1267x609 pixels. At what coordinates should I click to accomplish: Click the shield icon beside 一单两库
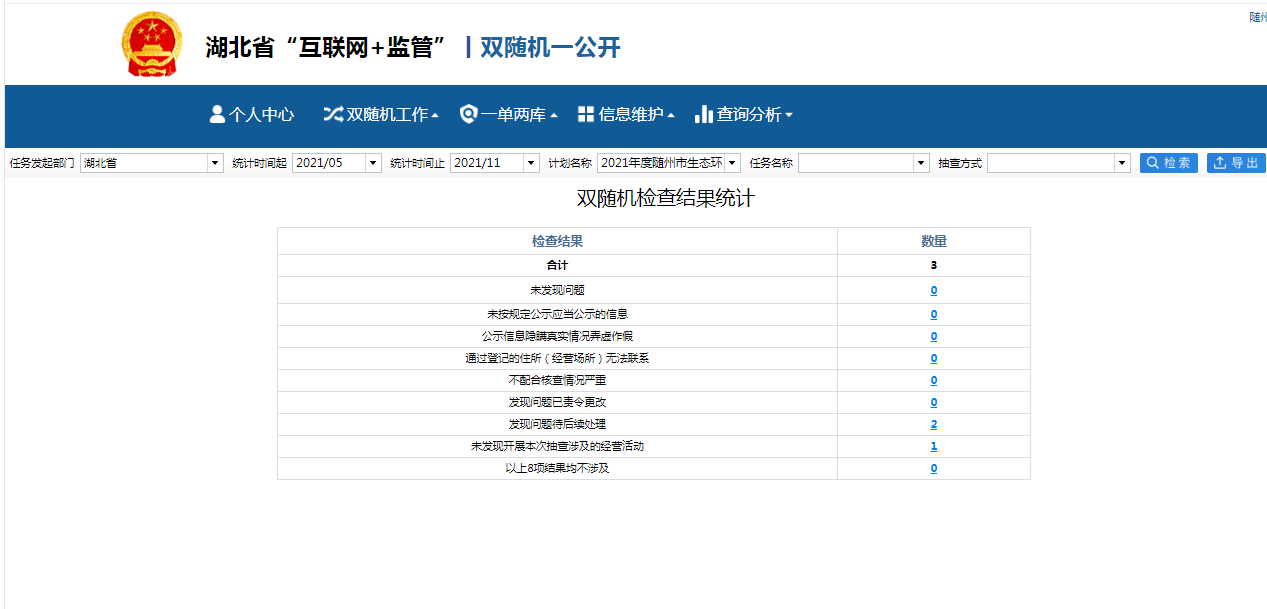[468, 114]
